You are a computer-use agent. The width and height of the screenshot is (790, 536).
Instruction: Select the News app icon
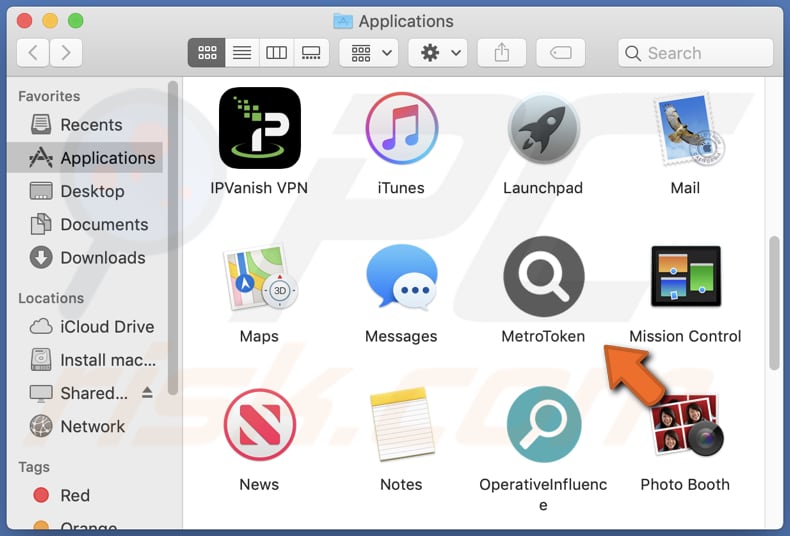(259, 424)
